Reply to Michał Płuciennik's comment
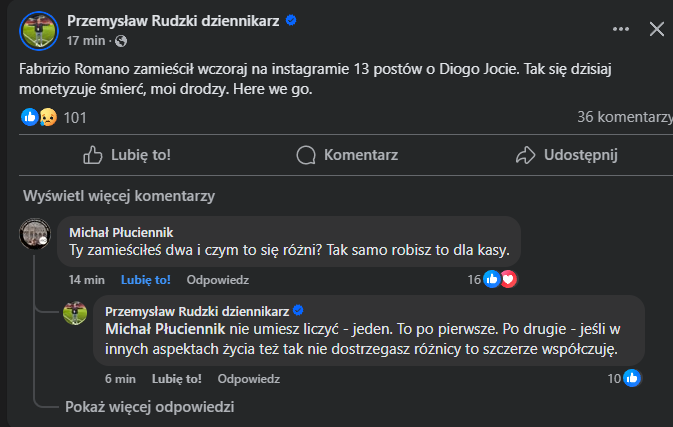 tap(218, 280)
